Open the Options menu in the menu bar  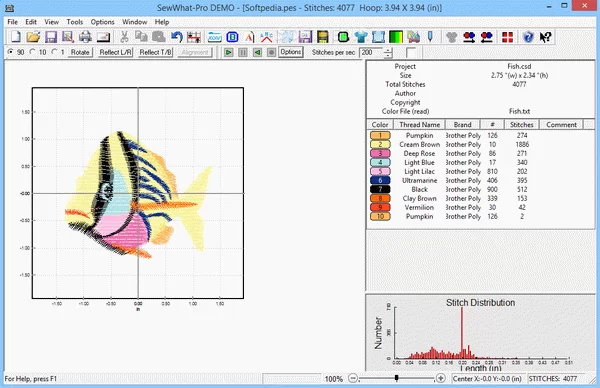tap(102, 22)
